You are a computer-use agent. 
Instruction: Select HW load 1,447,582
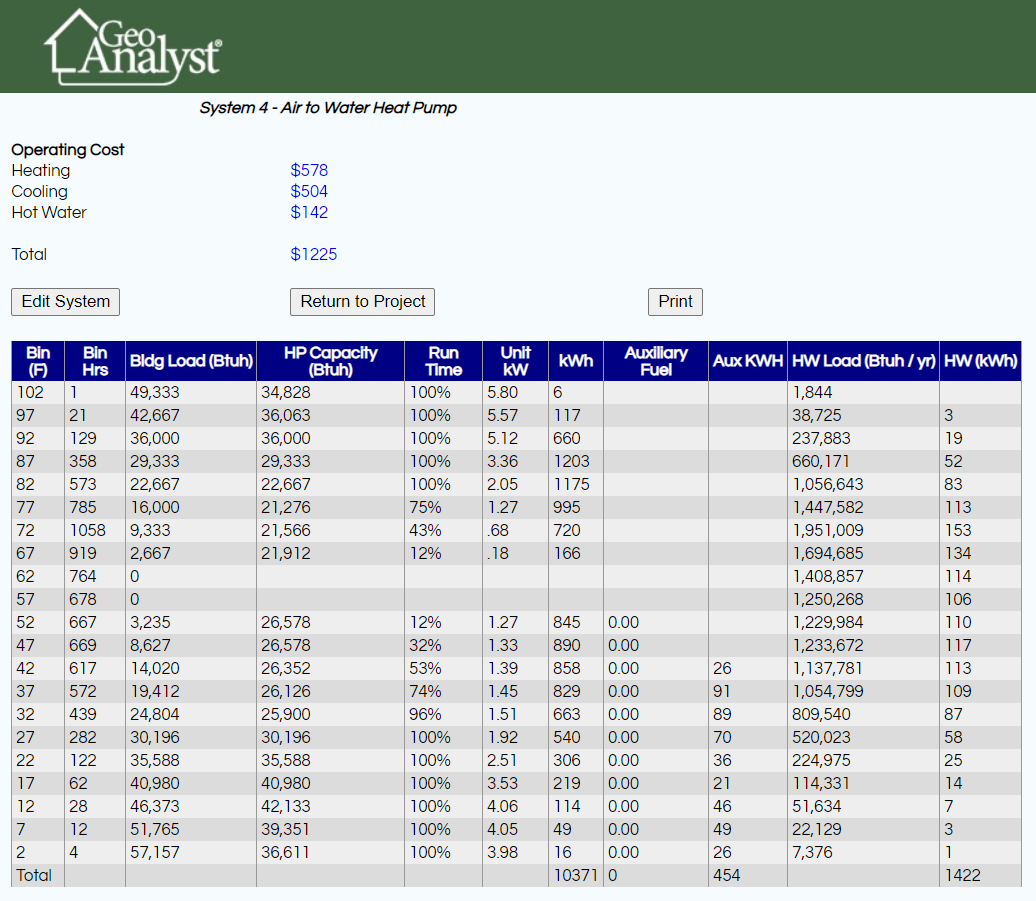coord(828,507)
